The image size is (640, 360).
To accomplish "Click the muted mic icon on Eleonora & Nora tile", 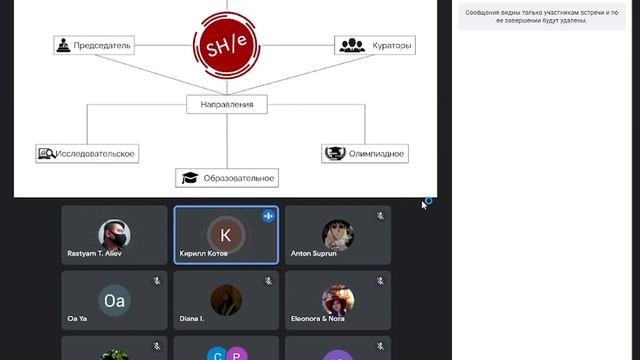I will pos(380,281).
